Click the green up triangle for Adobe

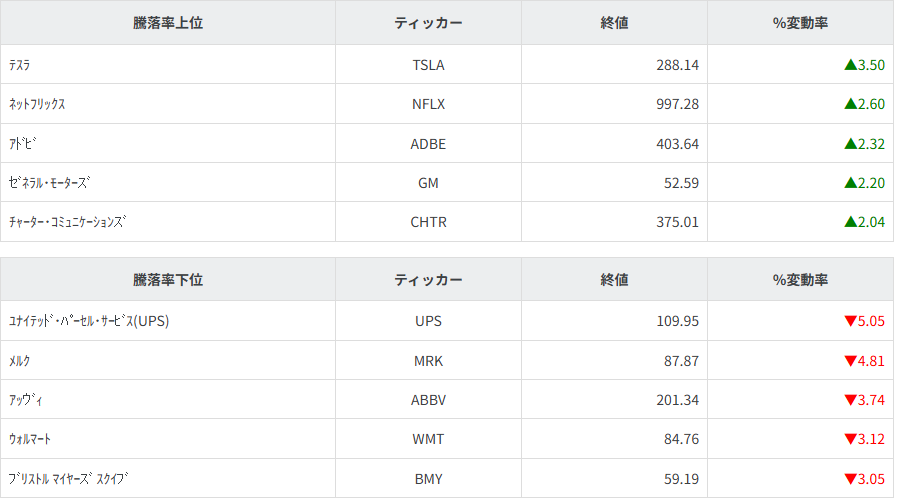click(x=850, y=143)
